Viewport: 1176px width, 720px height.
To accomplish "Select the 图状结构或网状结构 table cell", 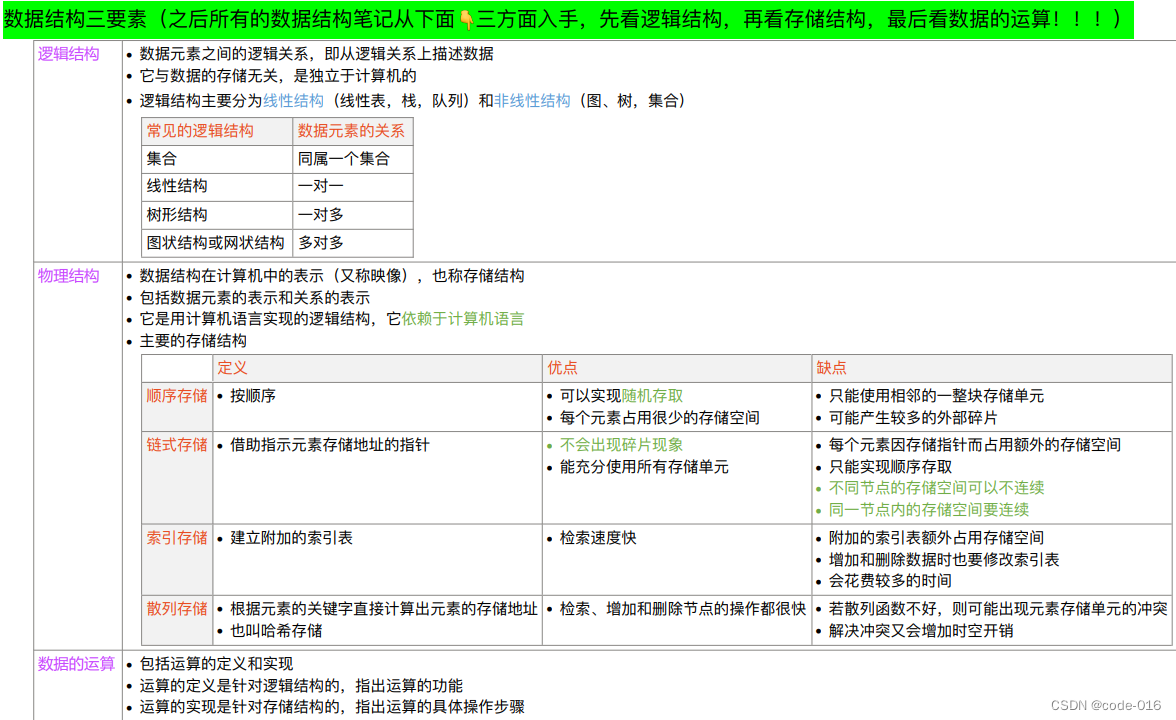I will tap(214, 242).
